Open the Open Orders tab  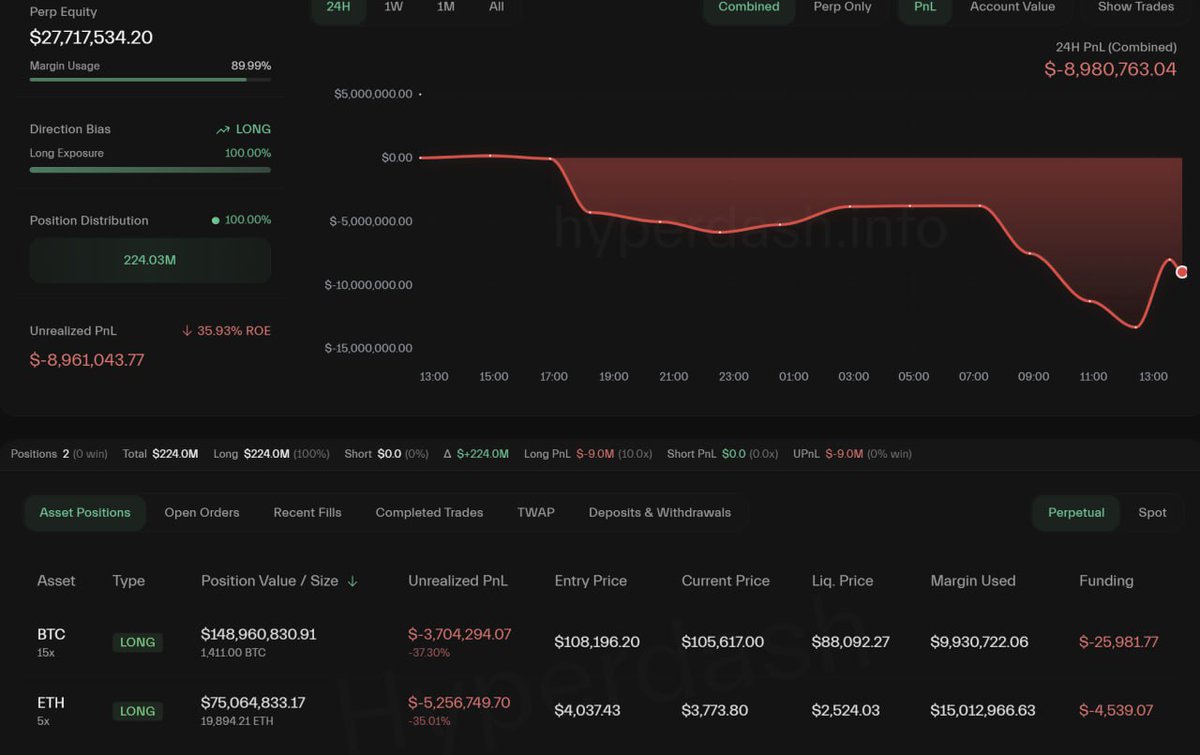(x=202, y=512)
